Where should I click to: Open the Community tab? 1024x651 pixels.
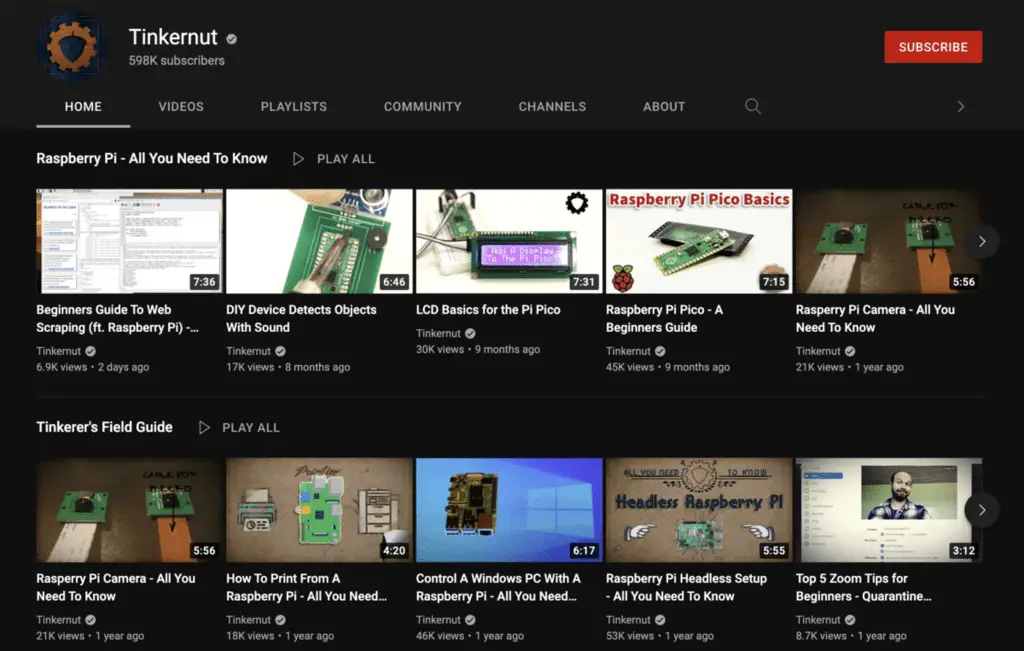click(x=423, y=106)
